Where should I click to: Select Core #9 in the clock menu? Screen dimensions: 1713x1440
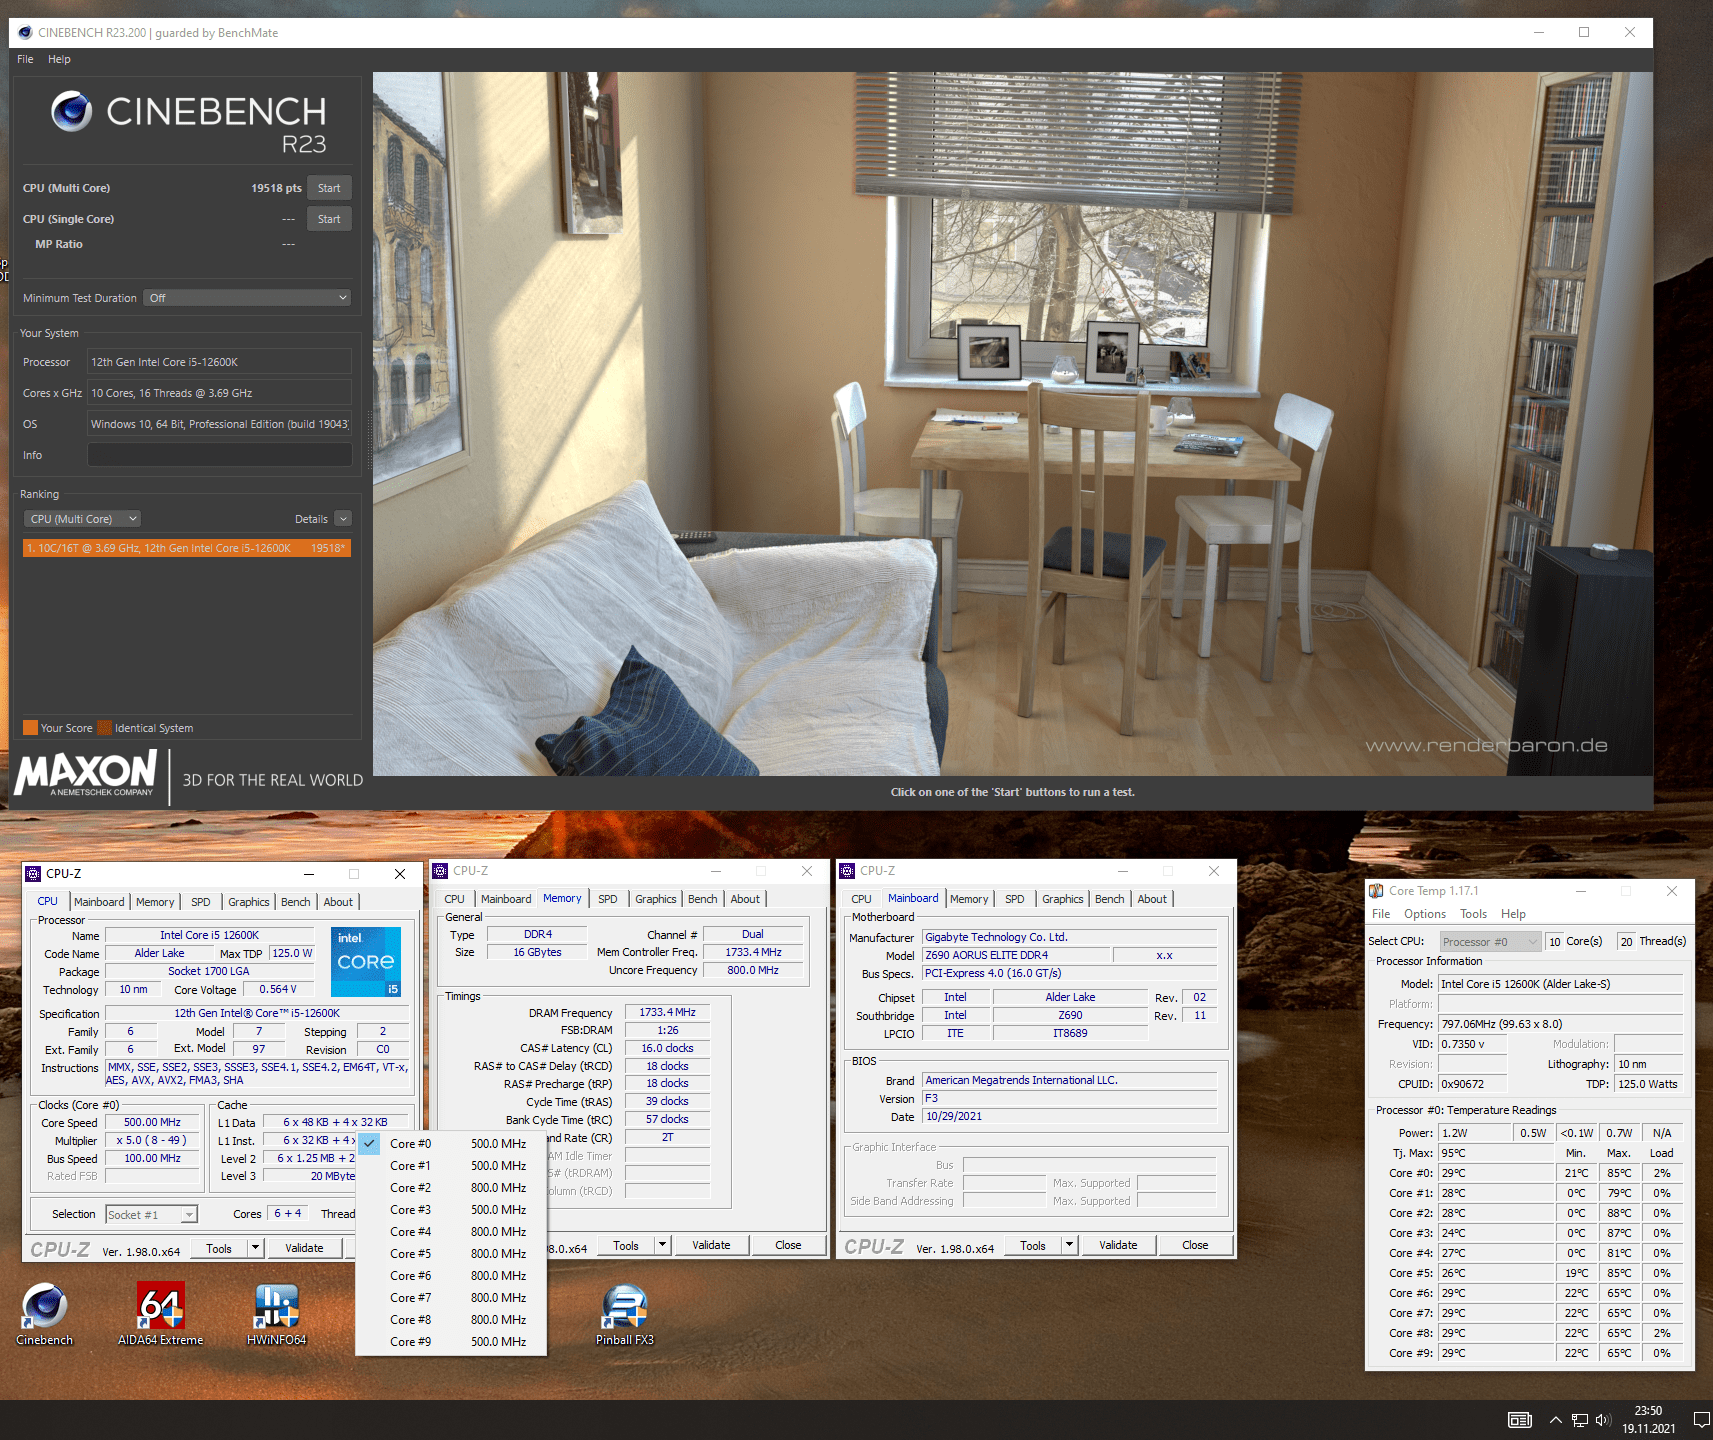(x=451, y=1342)
